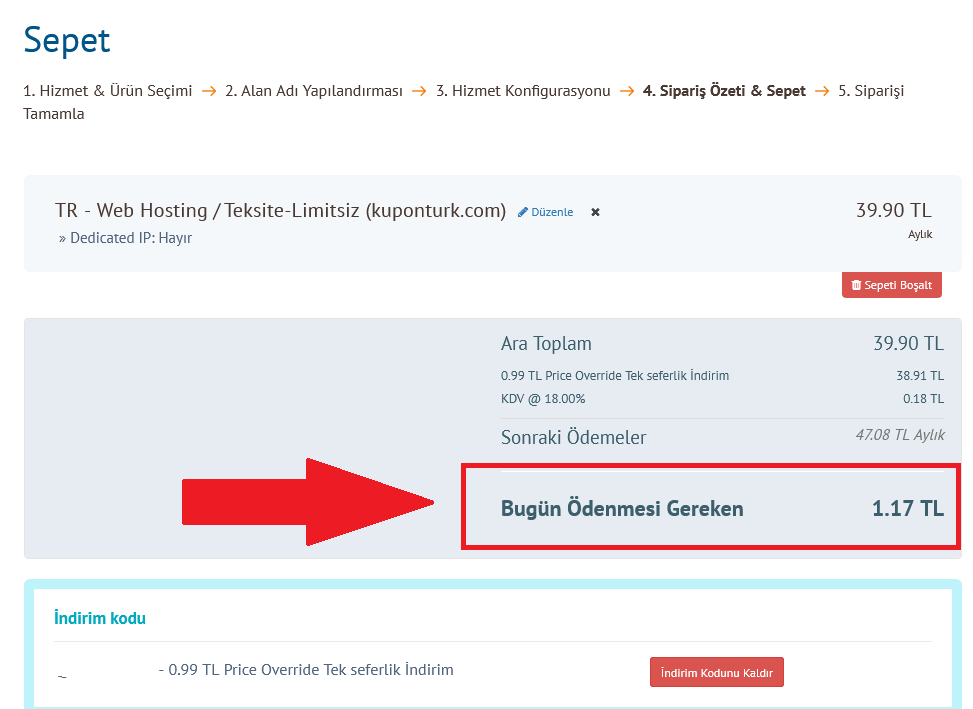Select step 2. Alan Adı Yapılandırması
The height and width of the screenshot is (709, 973).
click(314, 91)
